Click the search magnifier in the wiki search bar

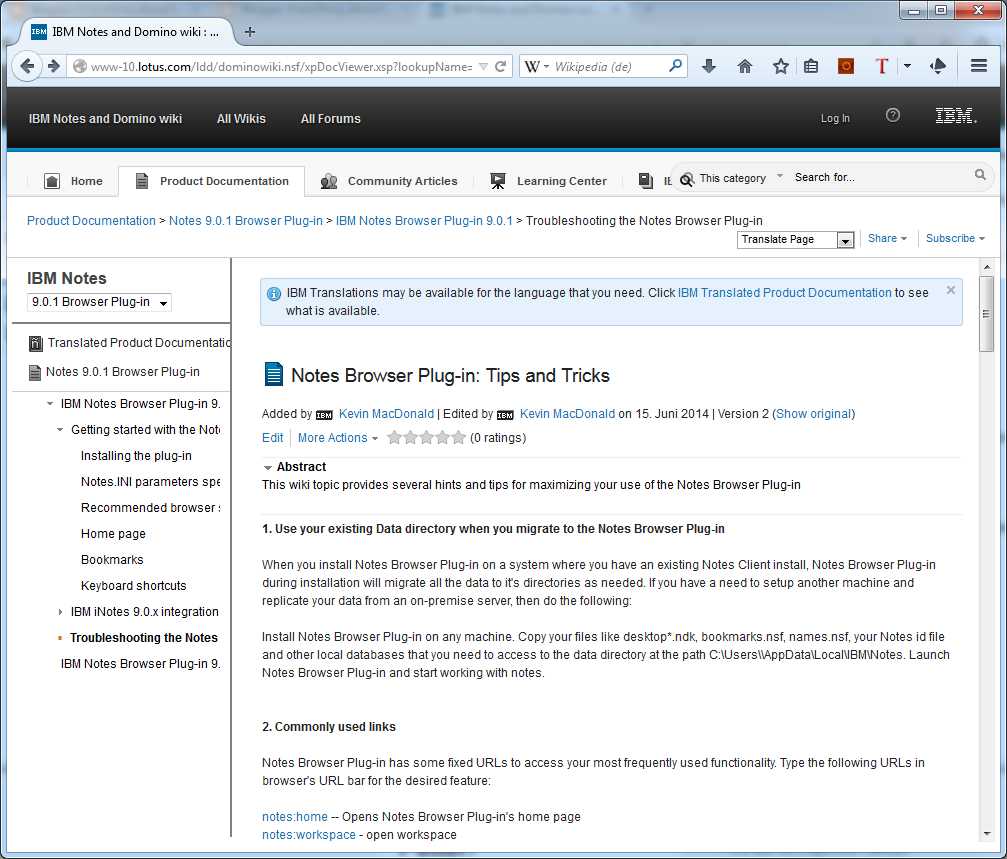[x=979, y=175]
